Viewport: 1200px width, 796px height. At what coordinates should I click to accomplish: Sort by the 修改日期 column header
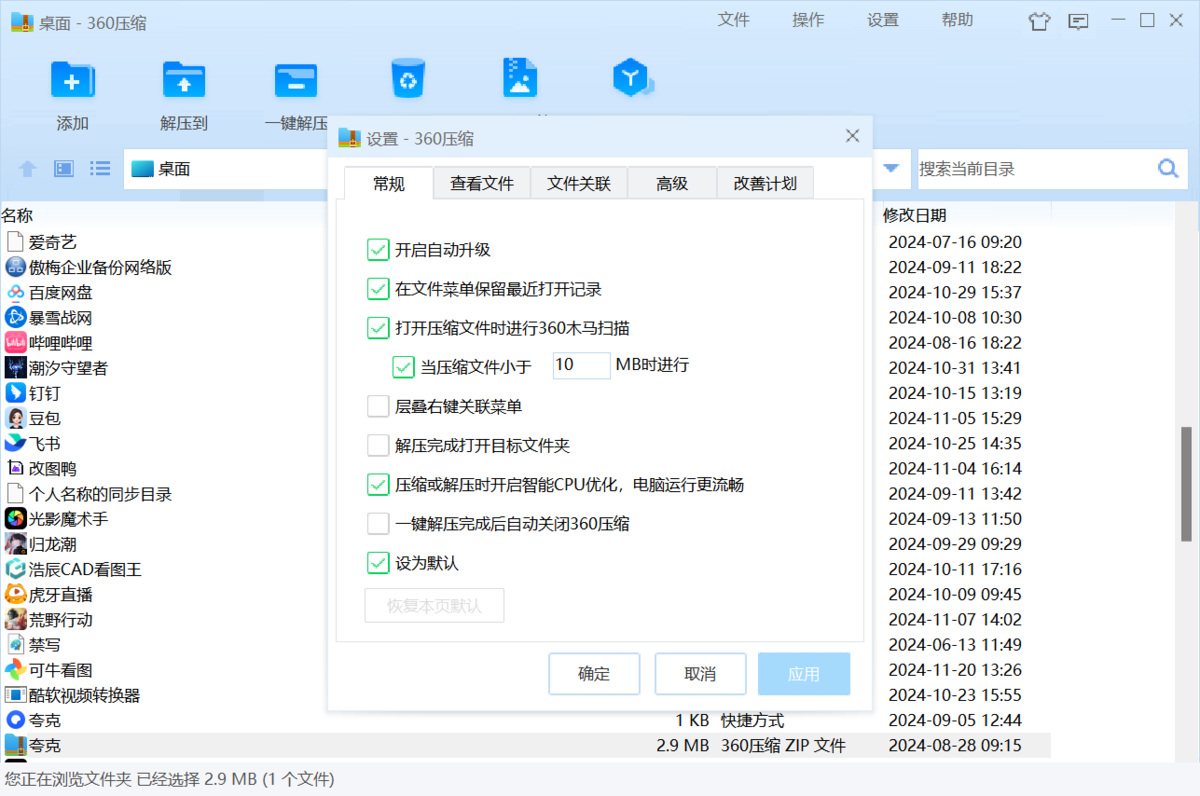tap(914, 215)
